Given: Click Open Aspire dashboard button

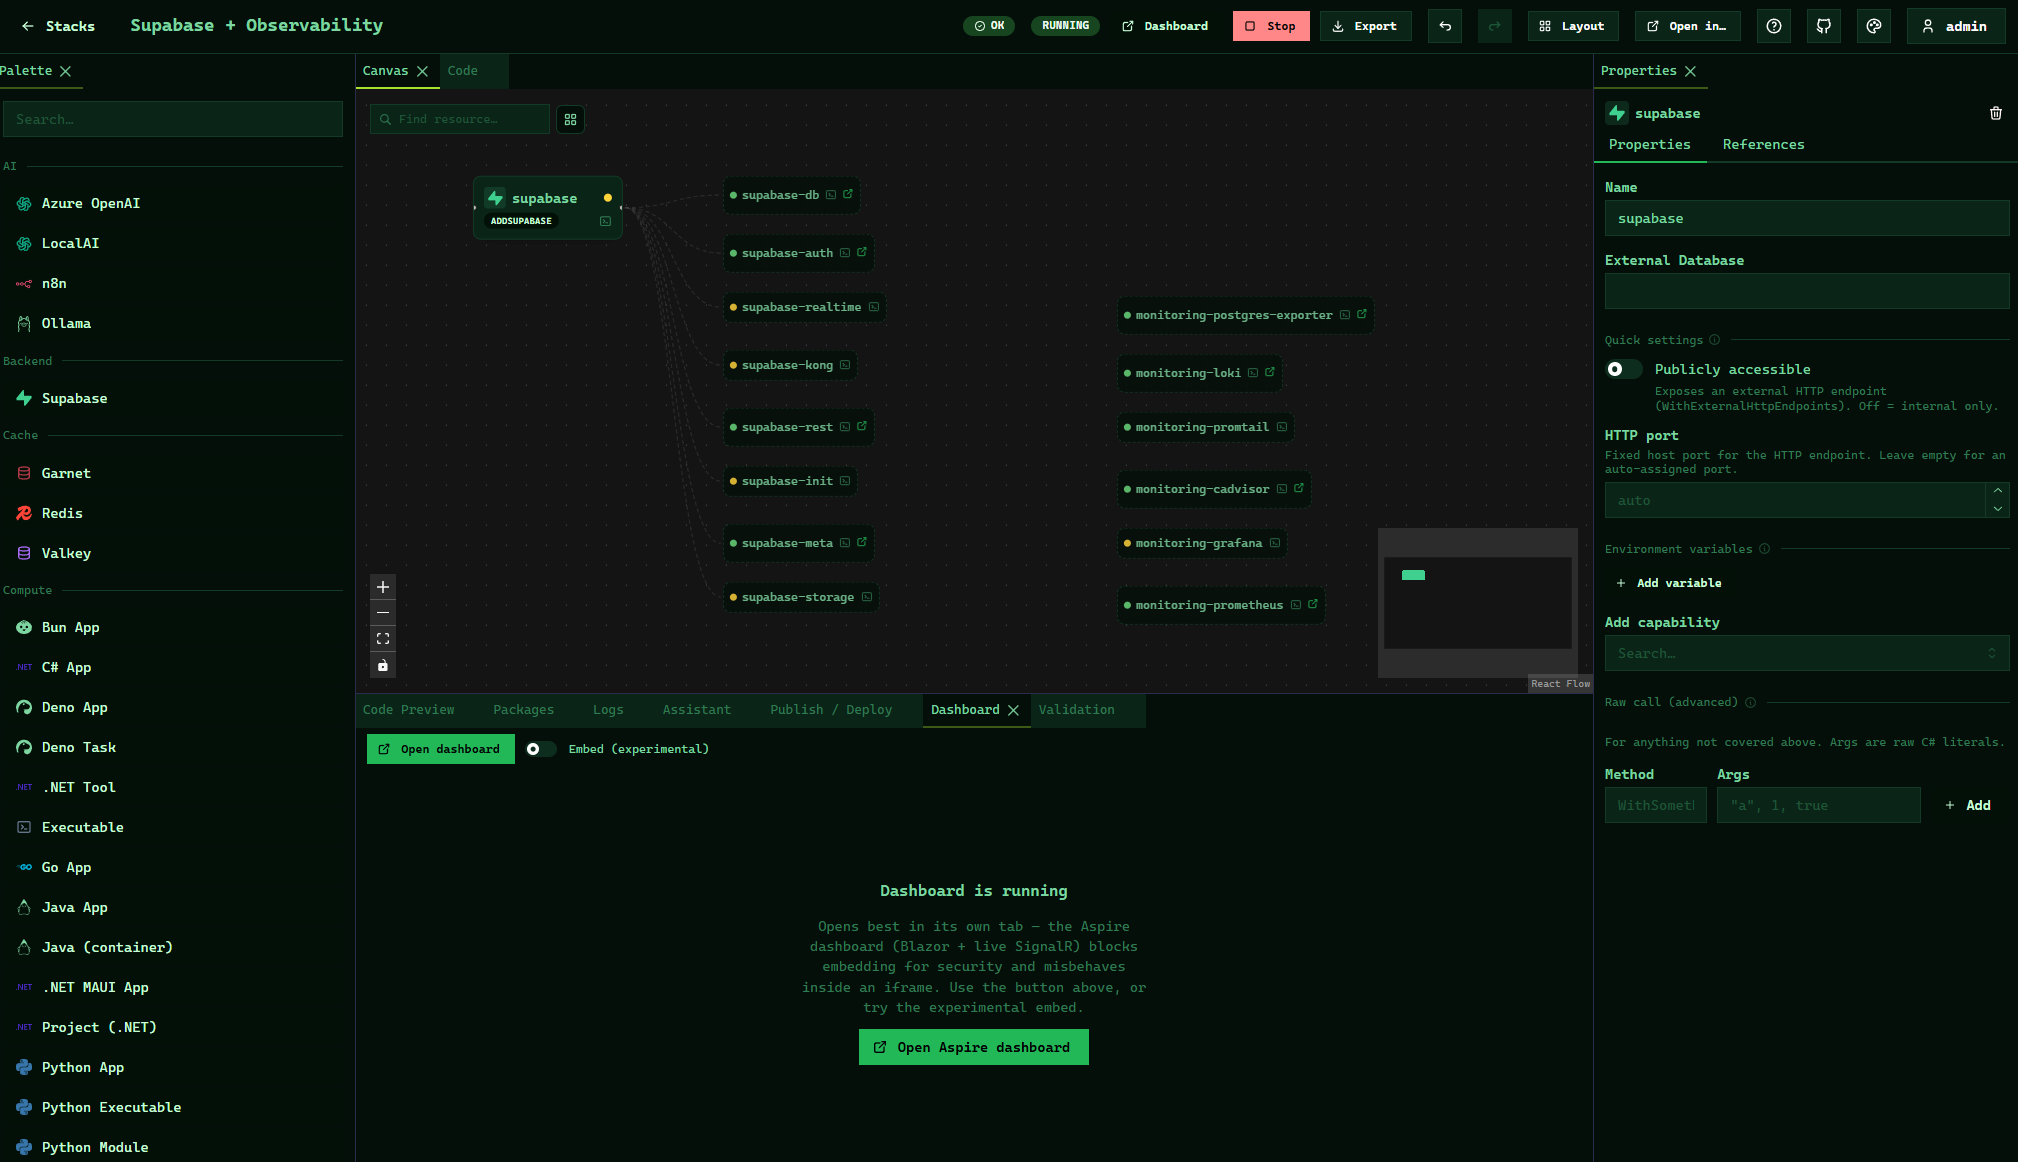Looking at the screenshot, I should coord(973,1047).
